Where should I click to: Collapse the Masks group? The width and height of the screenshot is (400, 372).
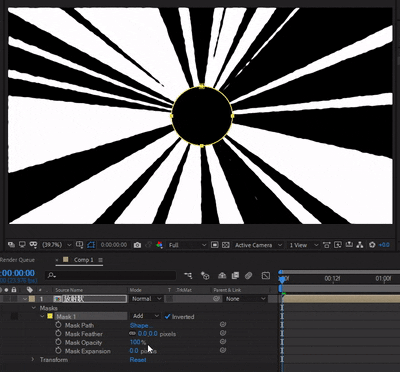click(x=33, y=308)
